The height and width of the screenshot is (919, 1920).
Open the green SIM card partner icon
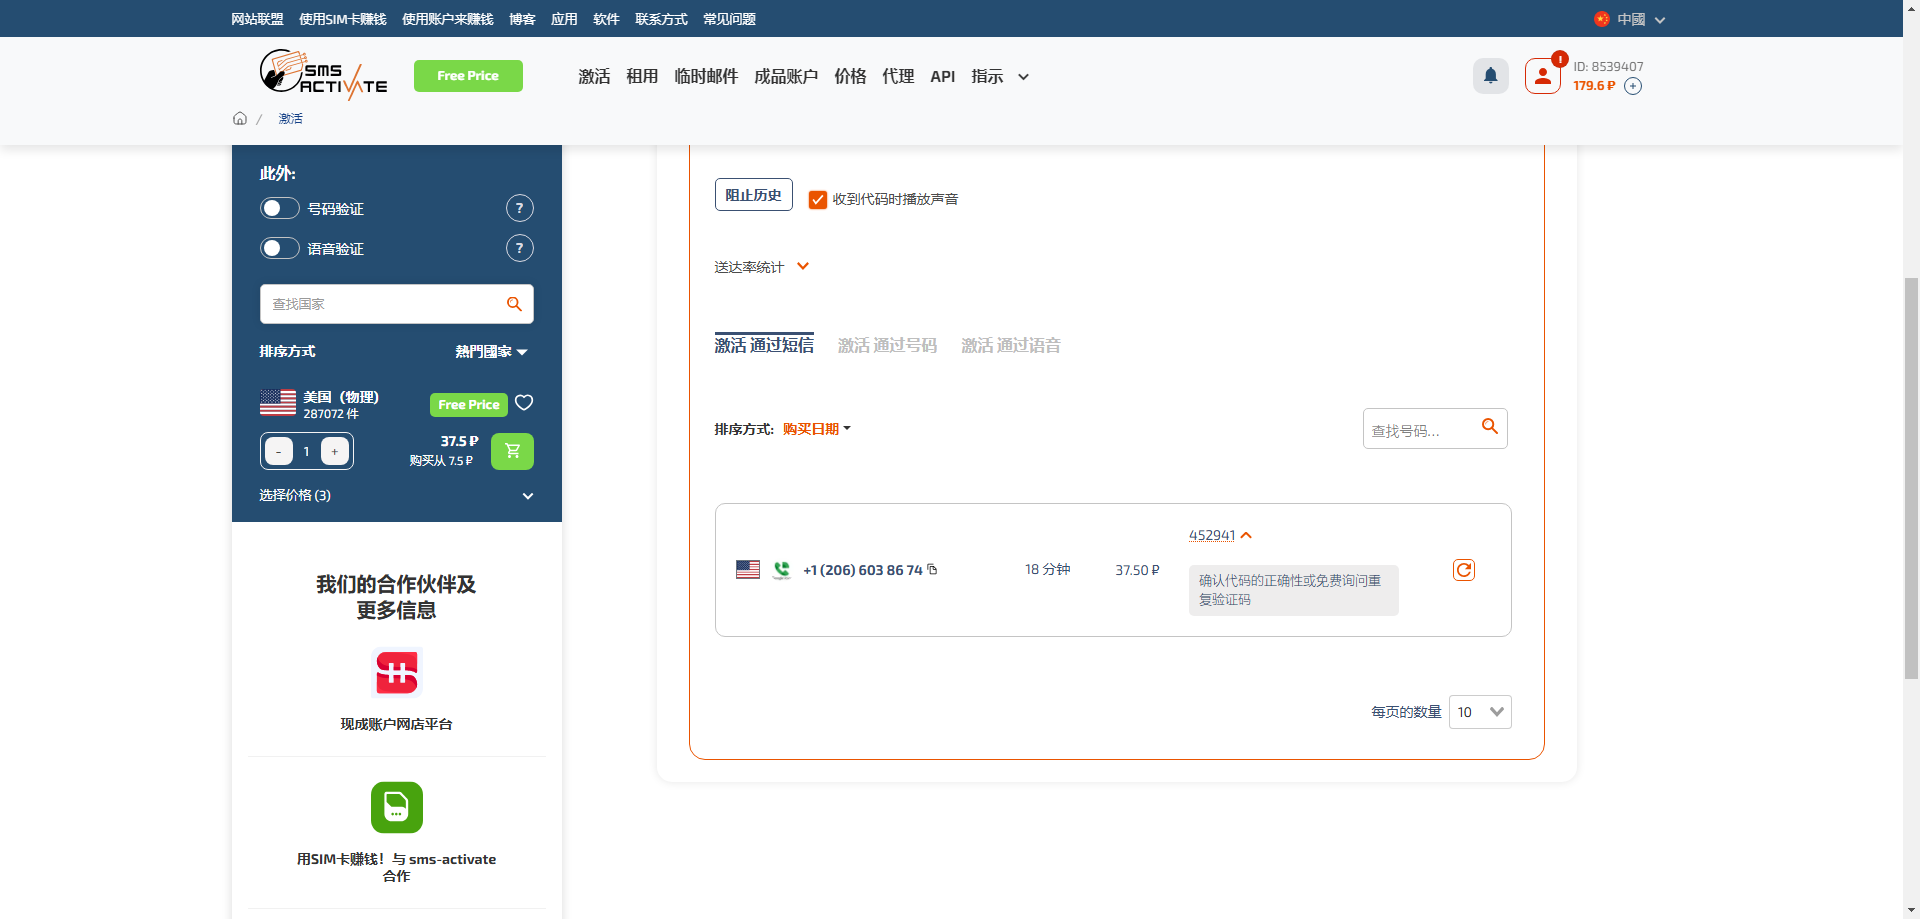tap(397, 807)
